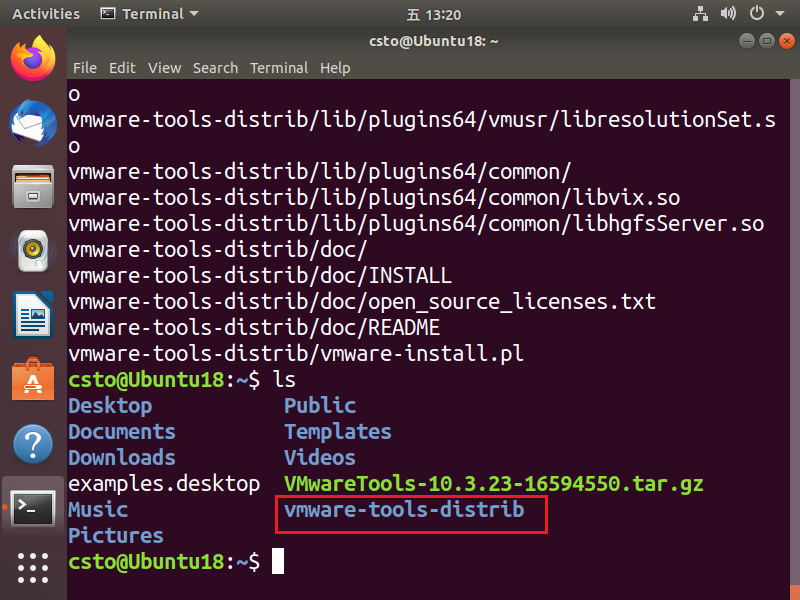Viewport: 800px width, 600px height.
Task: Close the terminal window
Action: [x=787, y=41]
